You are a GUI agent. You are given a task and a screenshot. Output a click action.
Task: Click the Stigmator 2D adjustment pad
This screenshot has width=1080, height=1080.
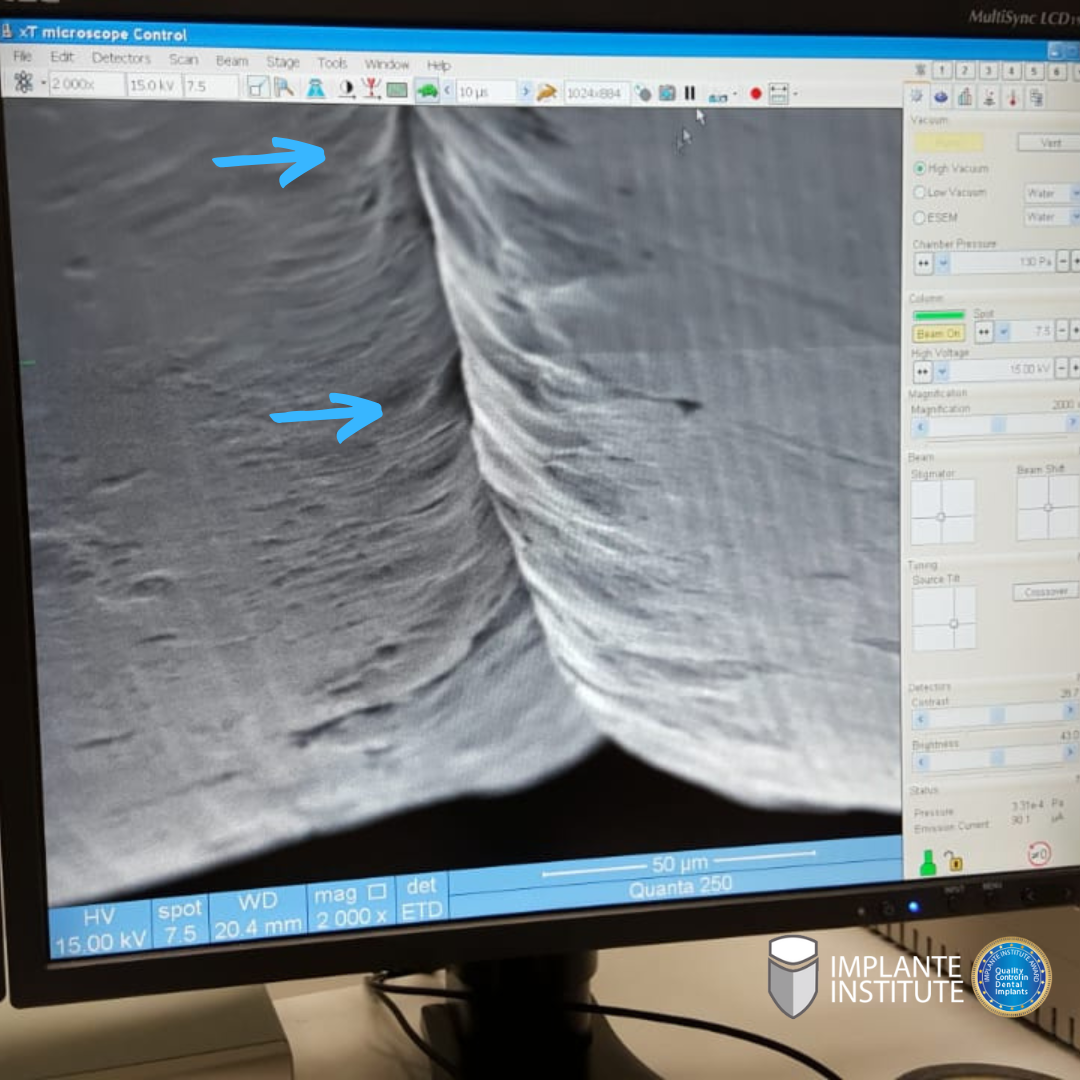[942, 512]
